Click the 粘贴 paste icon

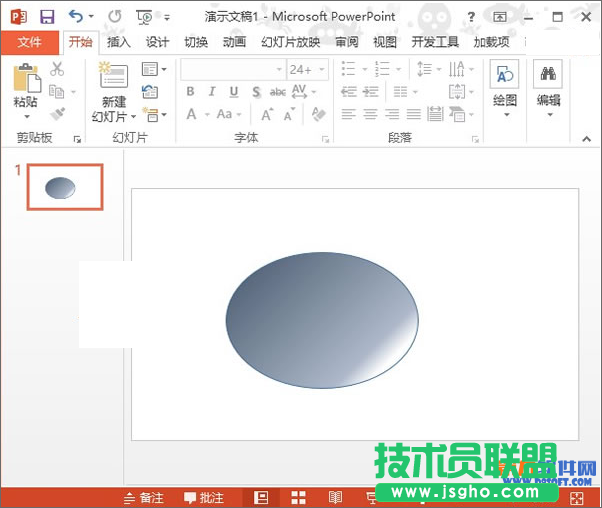[26, 78]
